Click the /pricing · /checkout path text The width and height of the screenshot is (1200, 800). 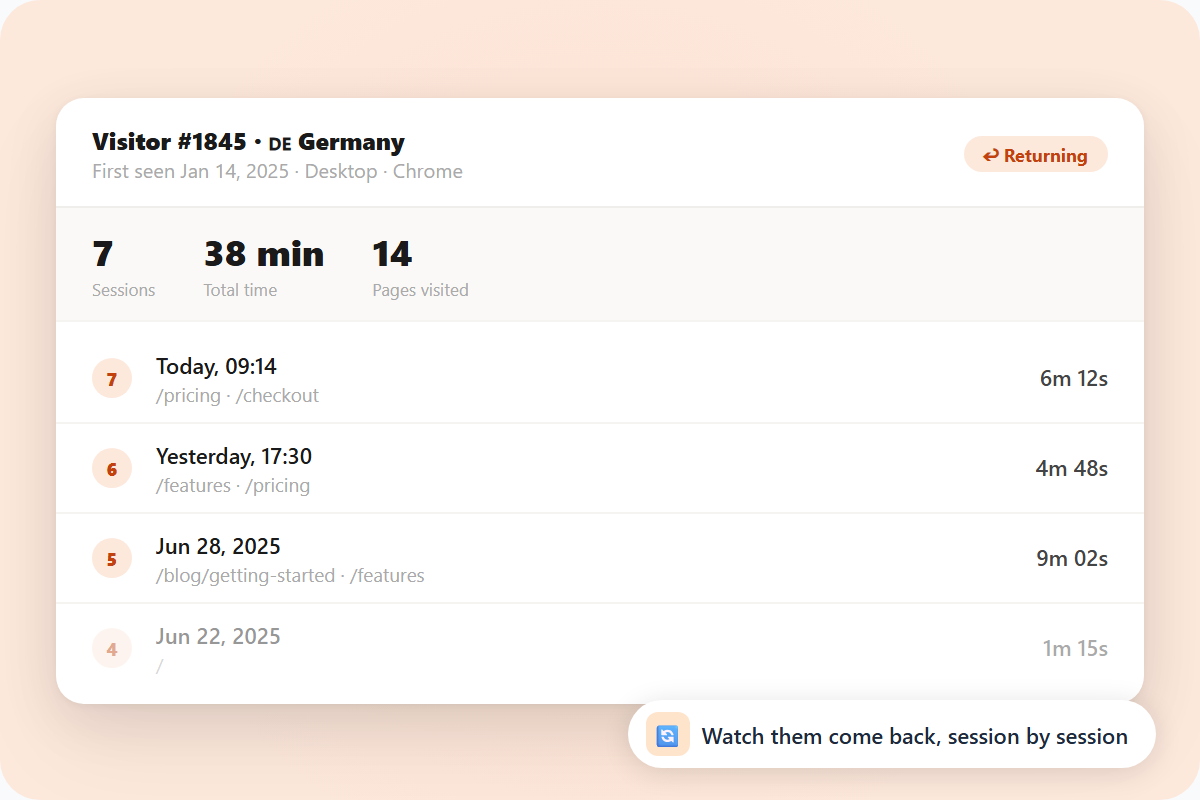click(237, 395)
